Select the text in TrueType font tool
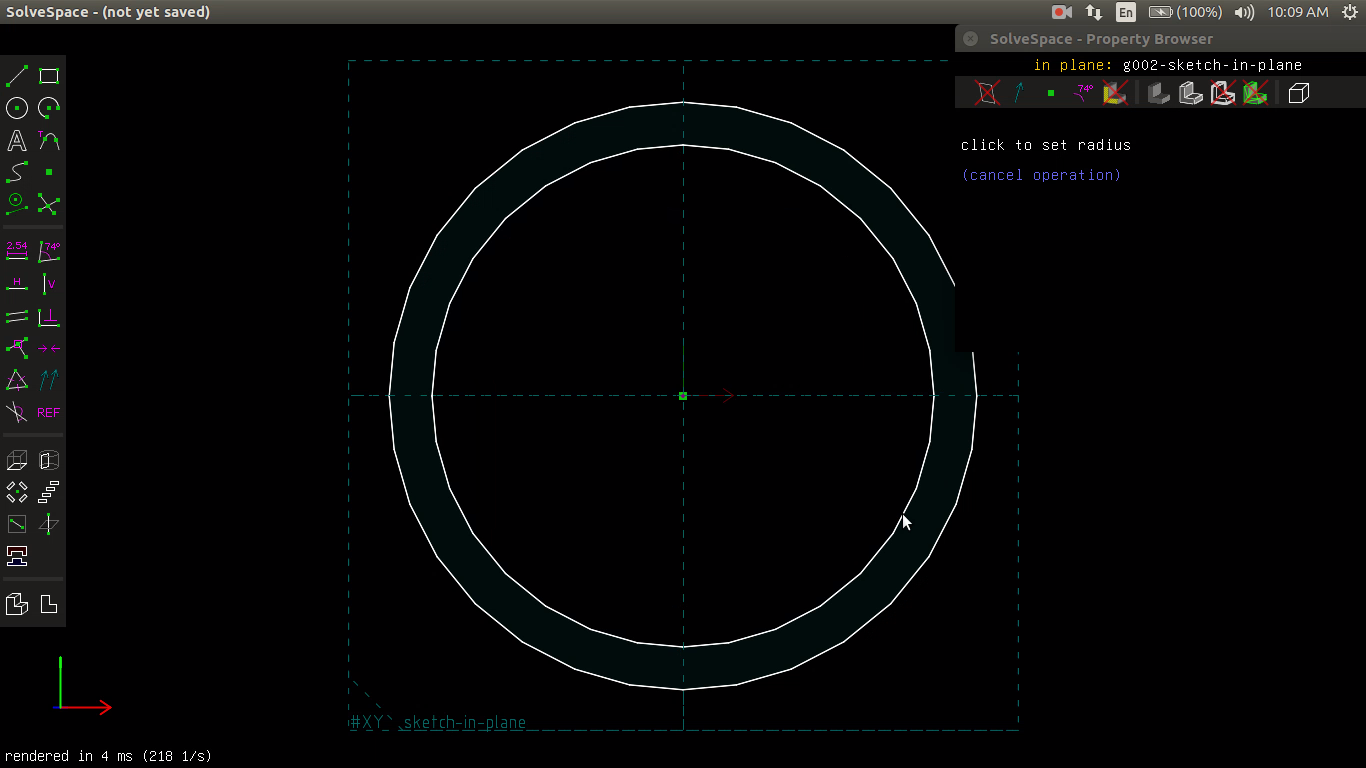The width and height of the screenshot is (1366, 768). point(17,140)
